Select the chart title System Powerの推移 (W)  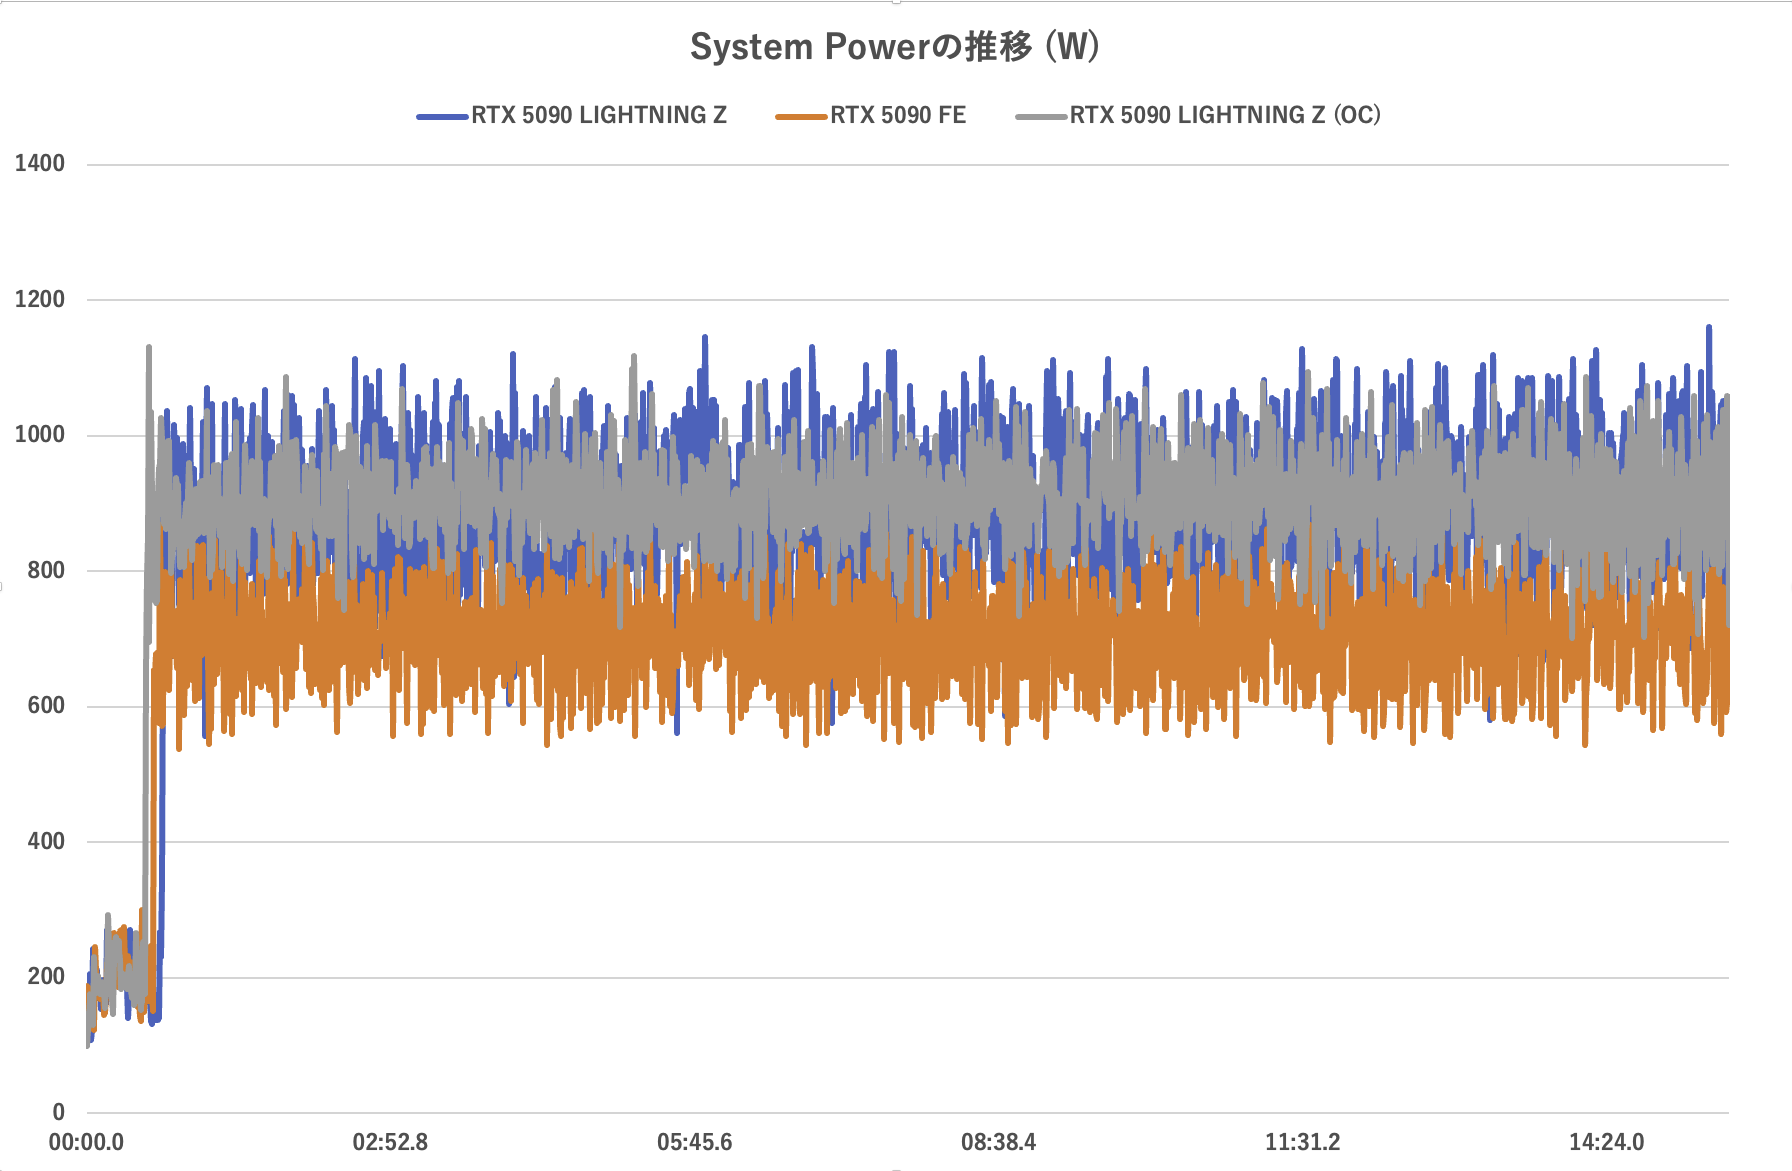[x=895, y=47]
